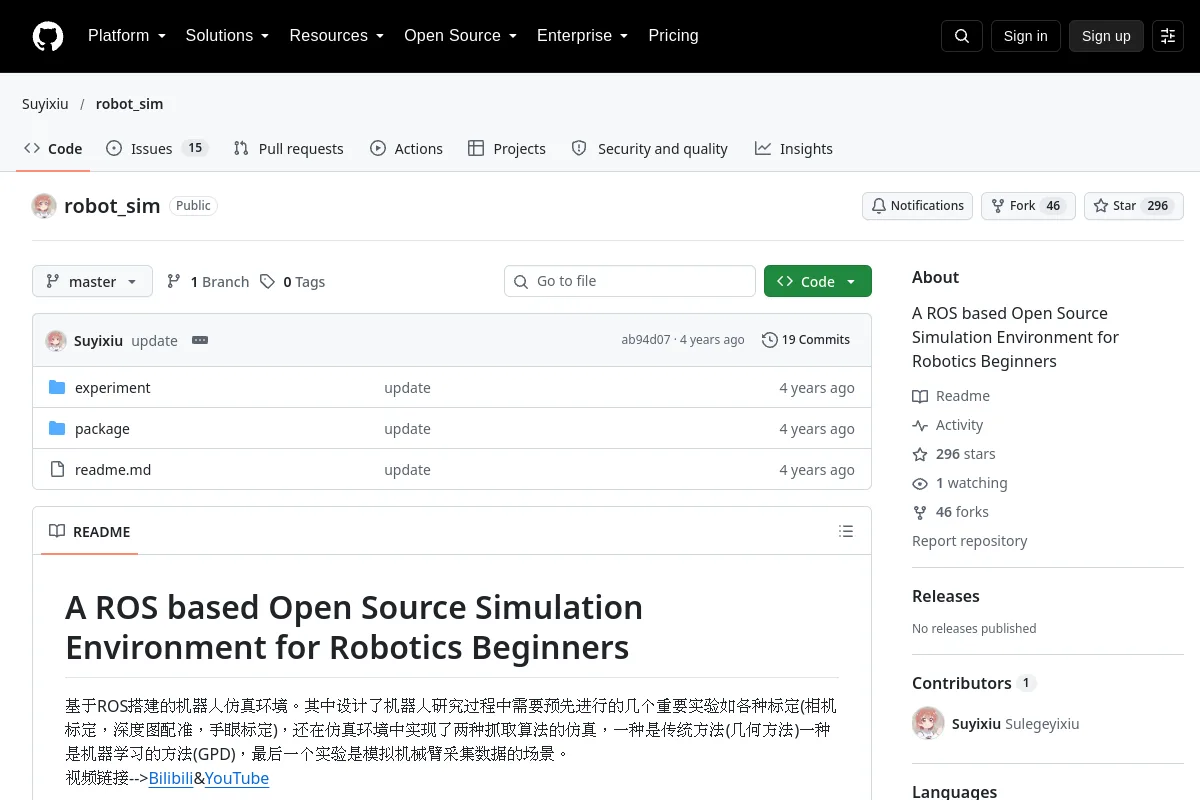The image size is (1200, 800).
Task: Click the robot_sim repository title
Action: pyautogui.click(x=112, y=206)
